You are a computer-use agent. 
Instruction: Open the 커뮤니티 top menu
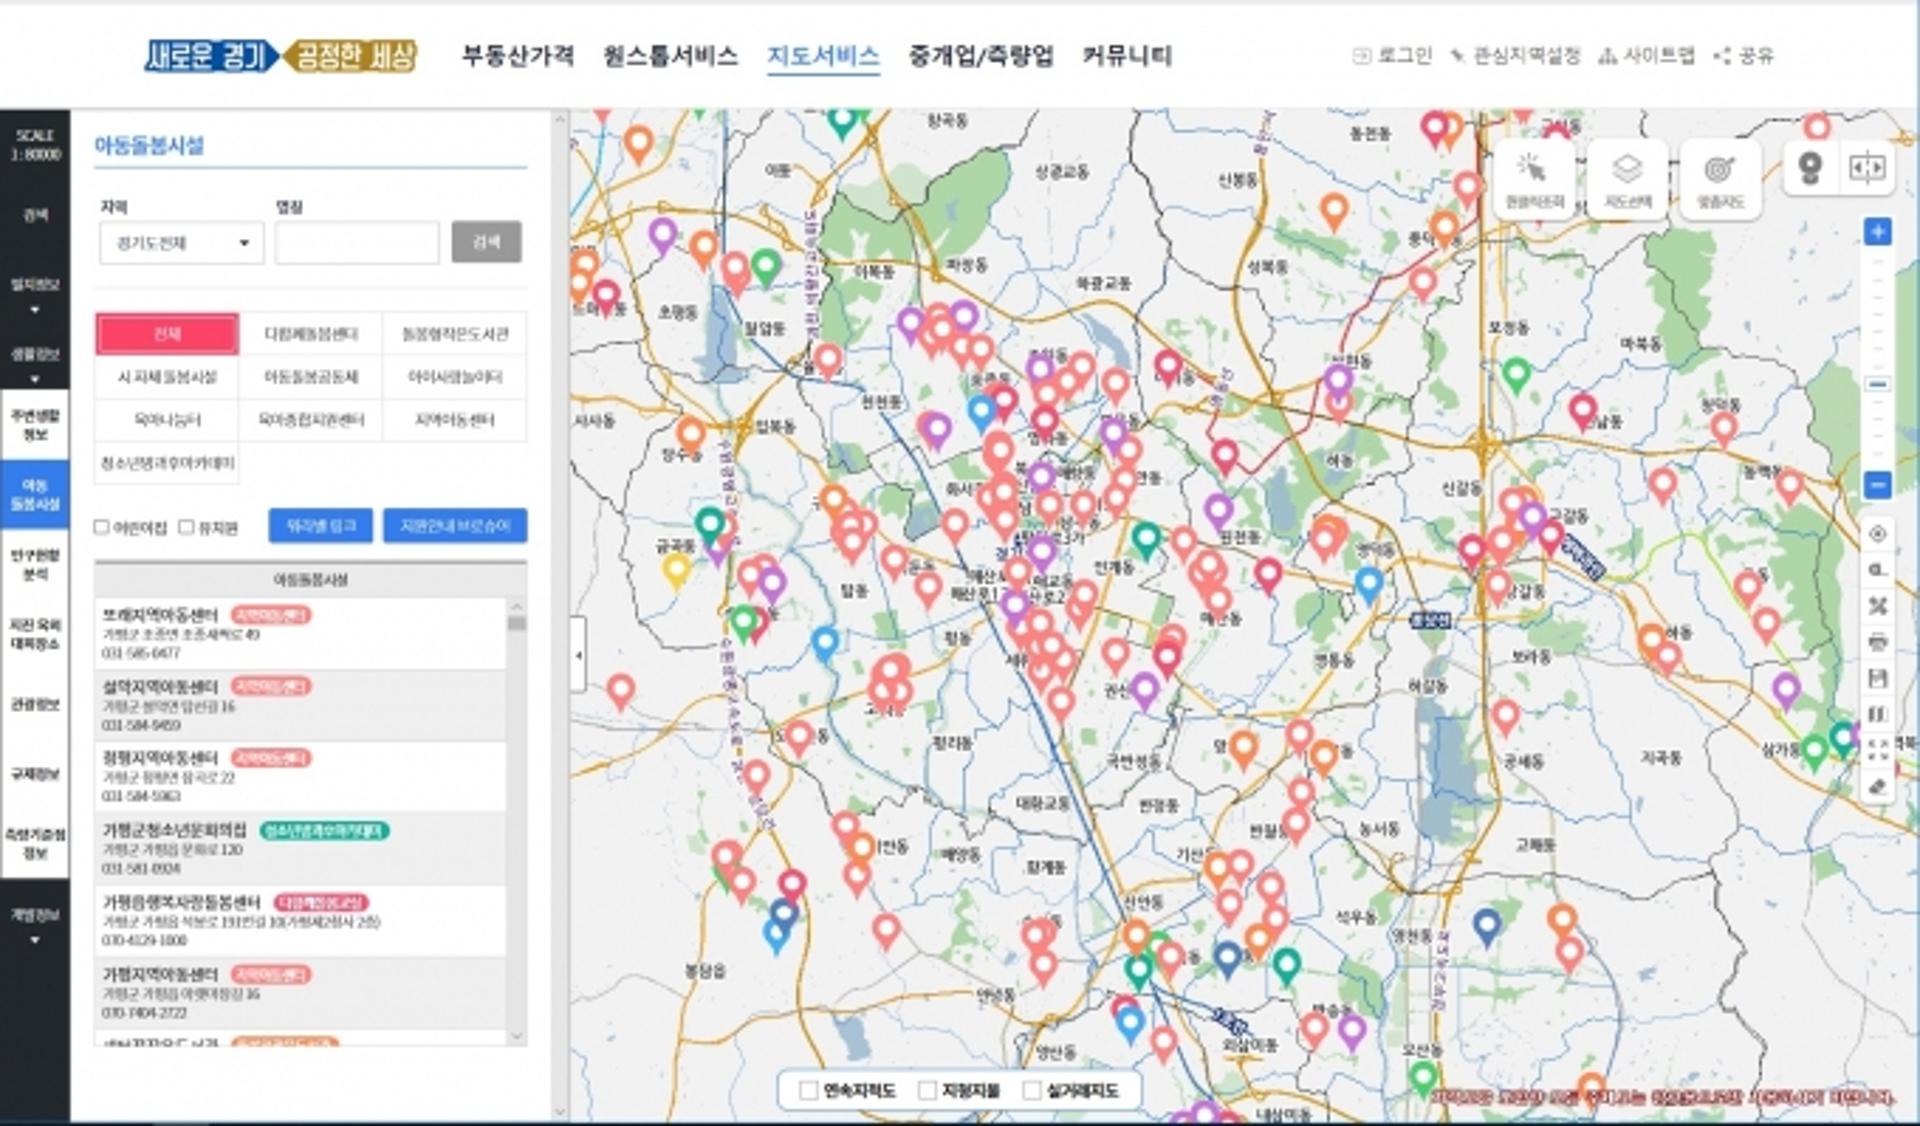tap(1127, 56)
